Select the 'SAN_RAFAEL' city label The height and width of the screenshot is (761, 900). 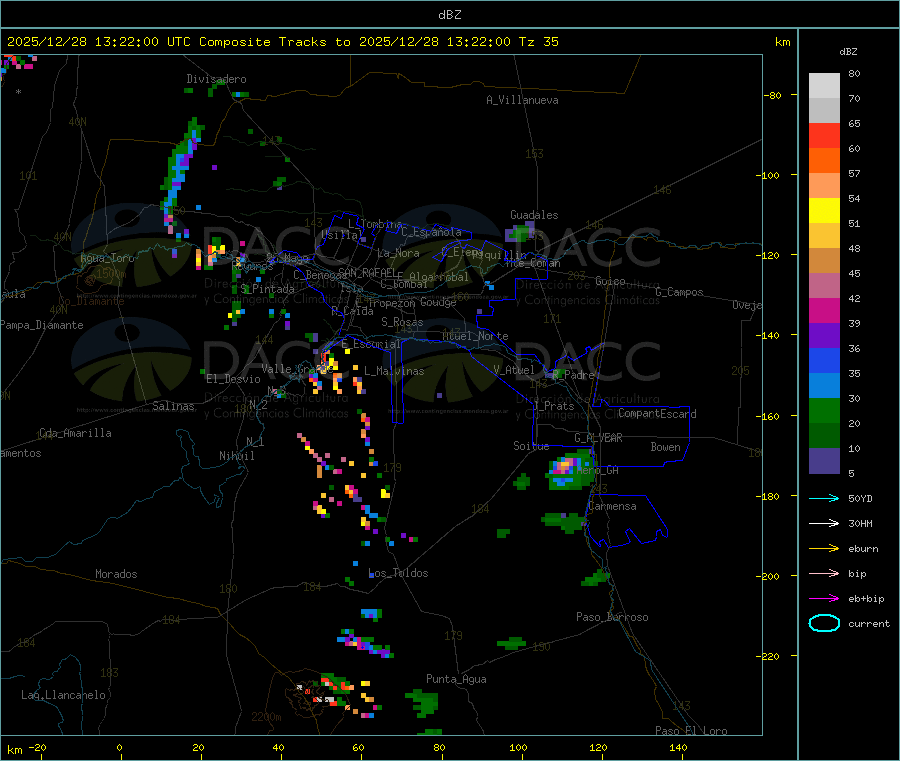coord(367,272)
